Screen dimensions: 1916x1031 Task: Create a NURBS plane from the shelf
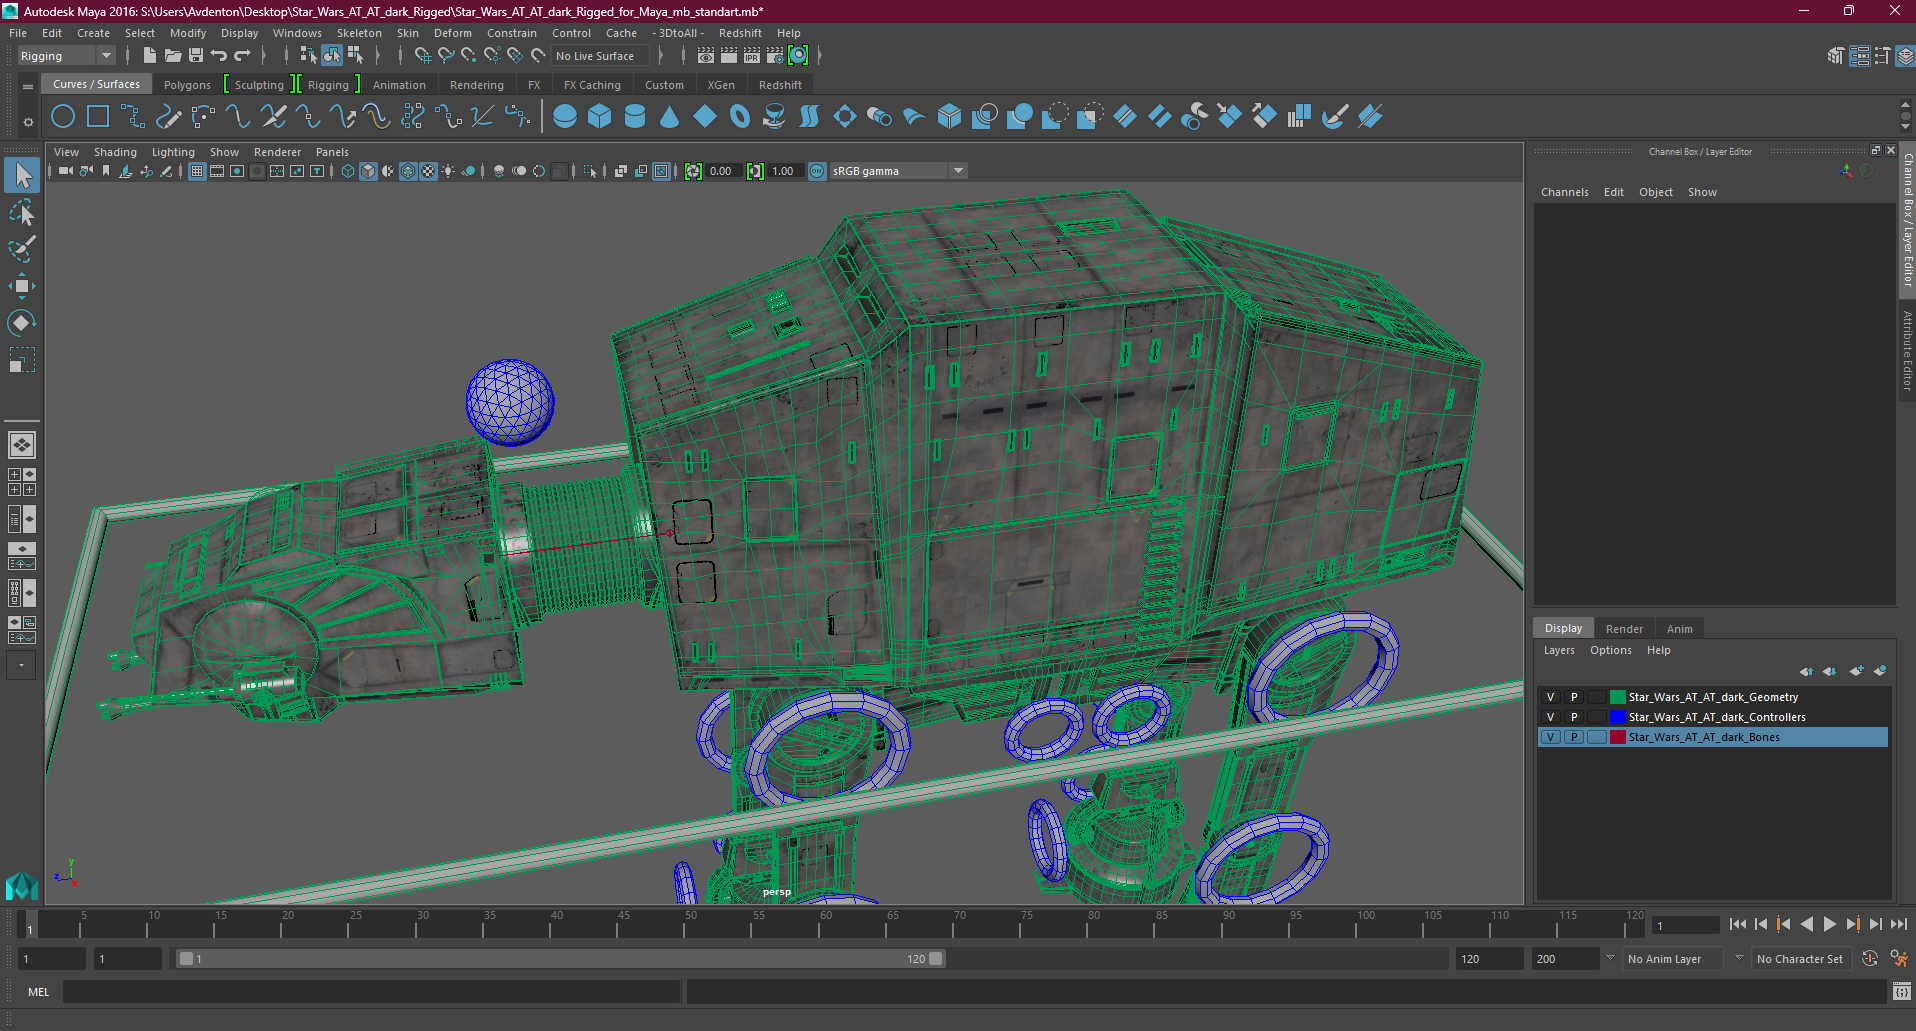pyautogui.click(x=705, y=117)
